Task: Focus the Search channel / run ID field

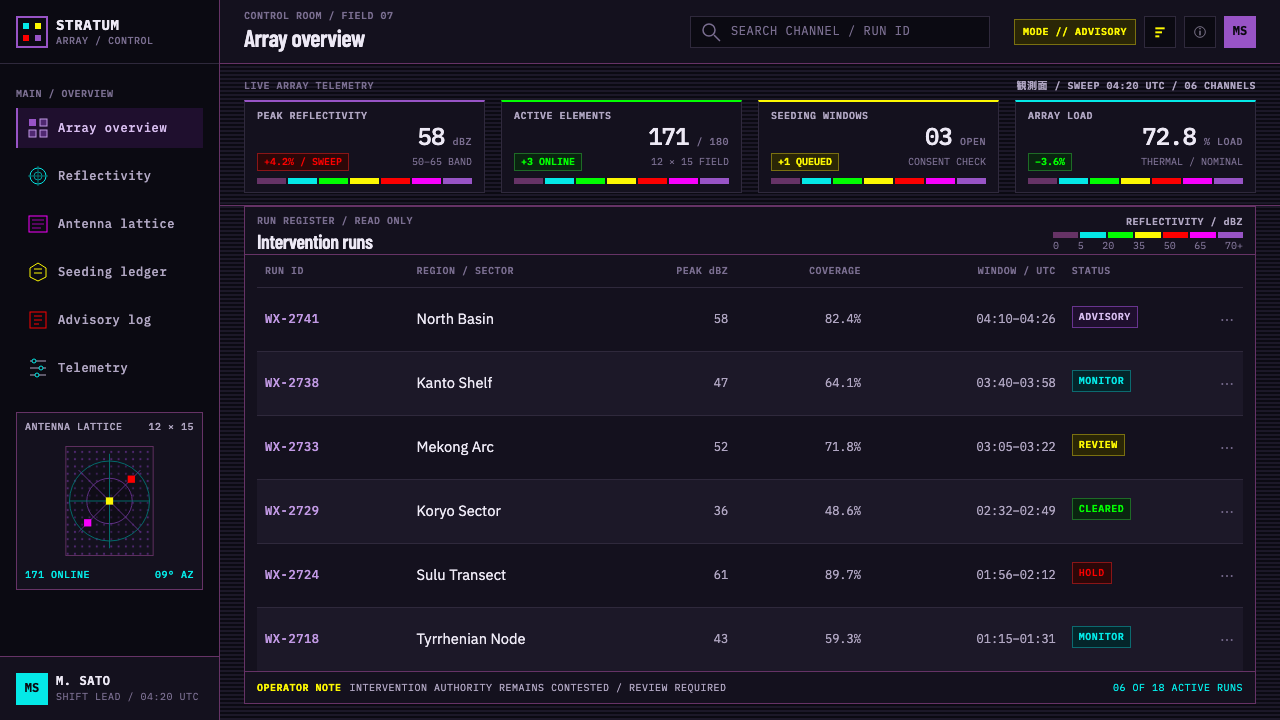Action: coord(840,32)
